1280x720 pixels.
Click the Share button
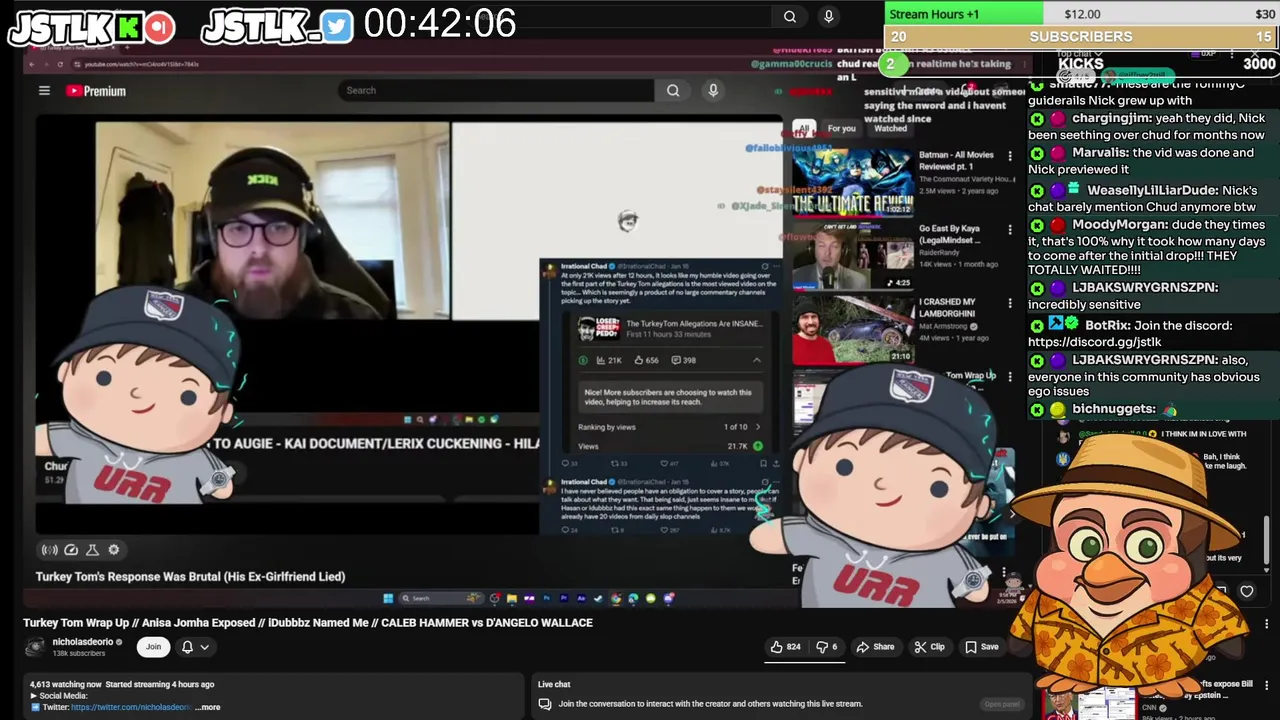pos(875,647)
